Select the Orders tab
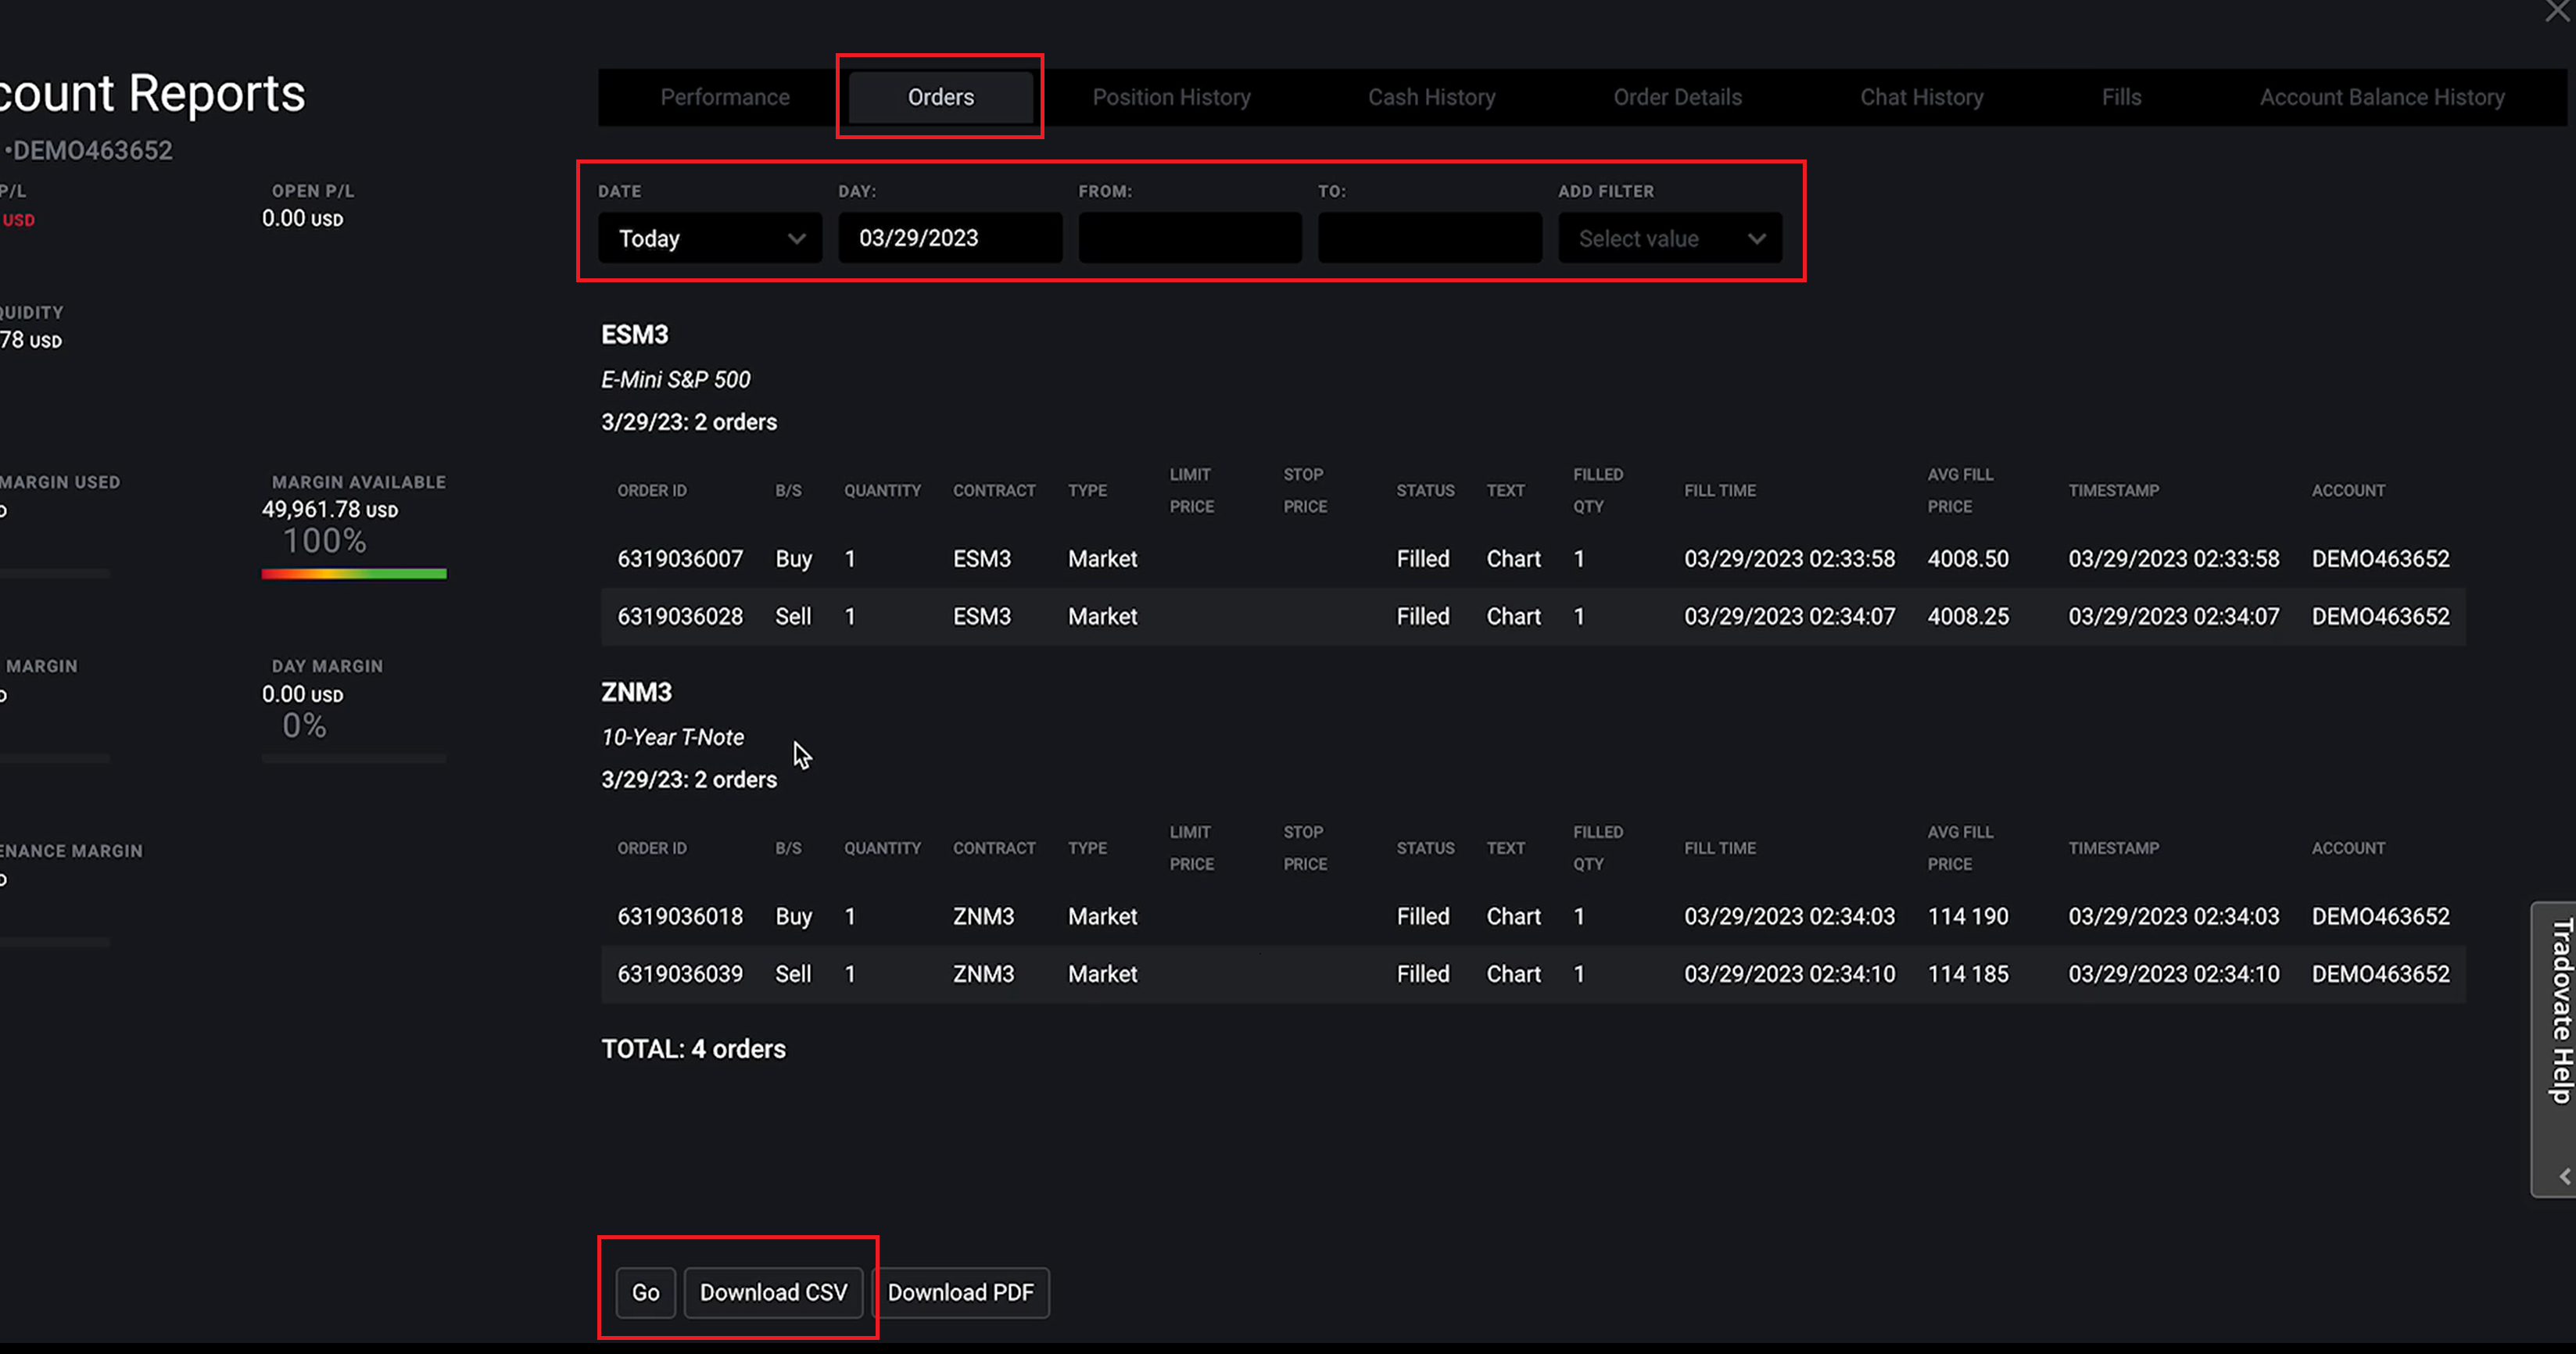Viewport: 2576px width, 1354px height. point(940,97)
